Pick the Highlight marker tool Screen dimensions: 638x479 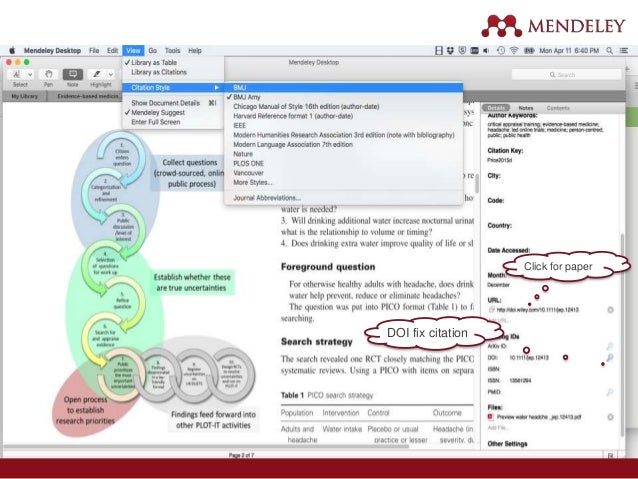(x=97, y=74)
